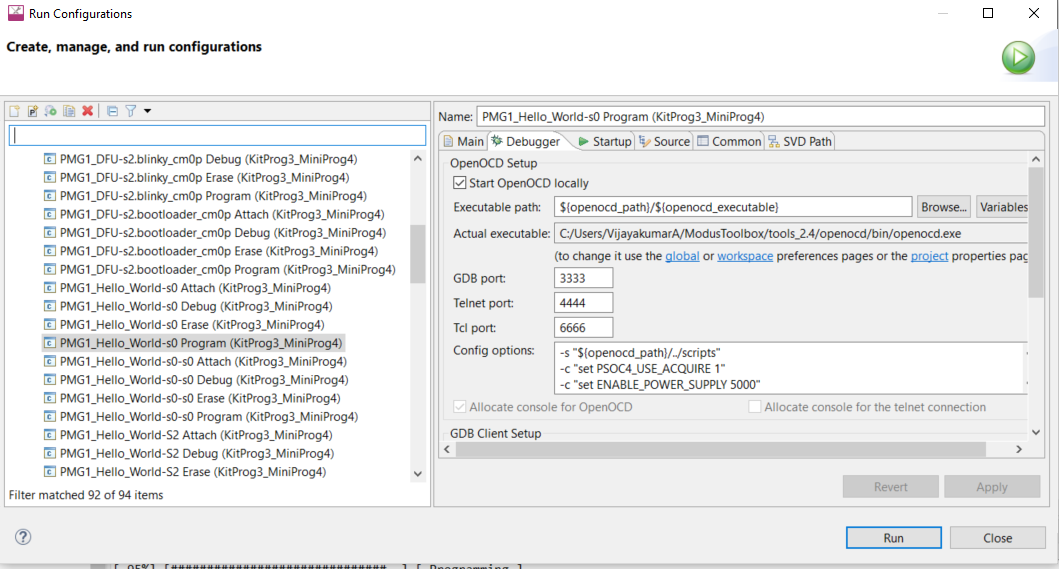This screenshot has width=1059, height=569.
Task: Delete selected configuration with red X
Action: 88,111
